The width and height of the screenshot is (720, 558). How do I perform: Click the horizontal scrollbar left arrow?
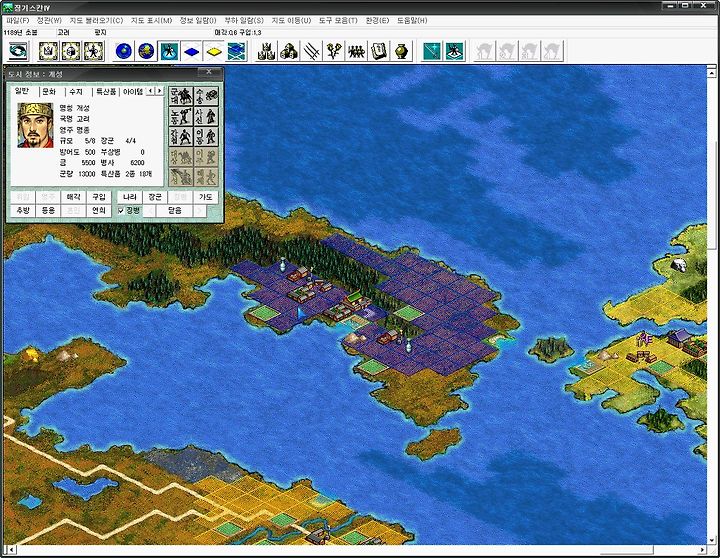coord(12,550)
